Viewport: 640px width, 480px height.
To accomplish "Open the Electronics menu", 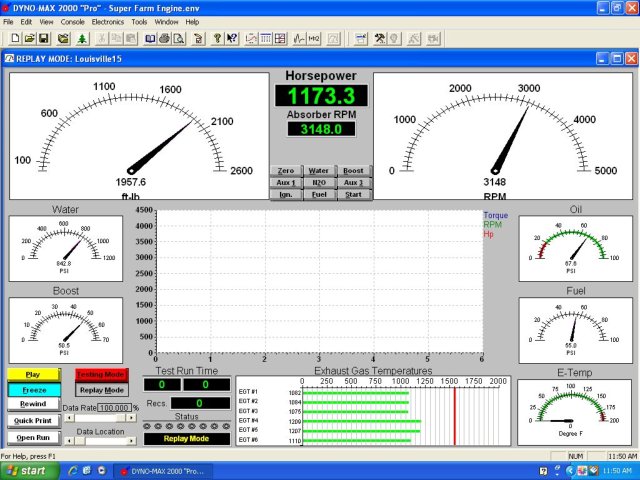I will pyautogui.click(x=108, y=22).
